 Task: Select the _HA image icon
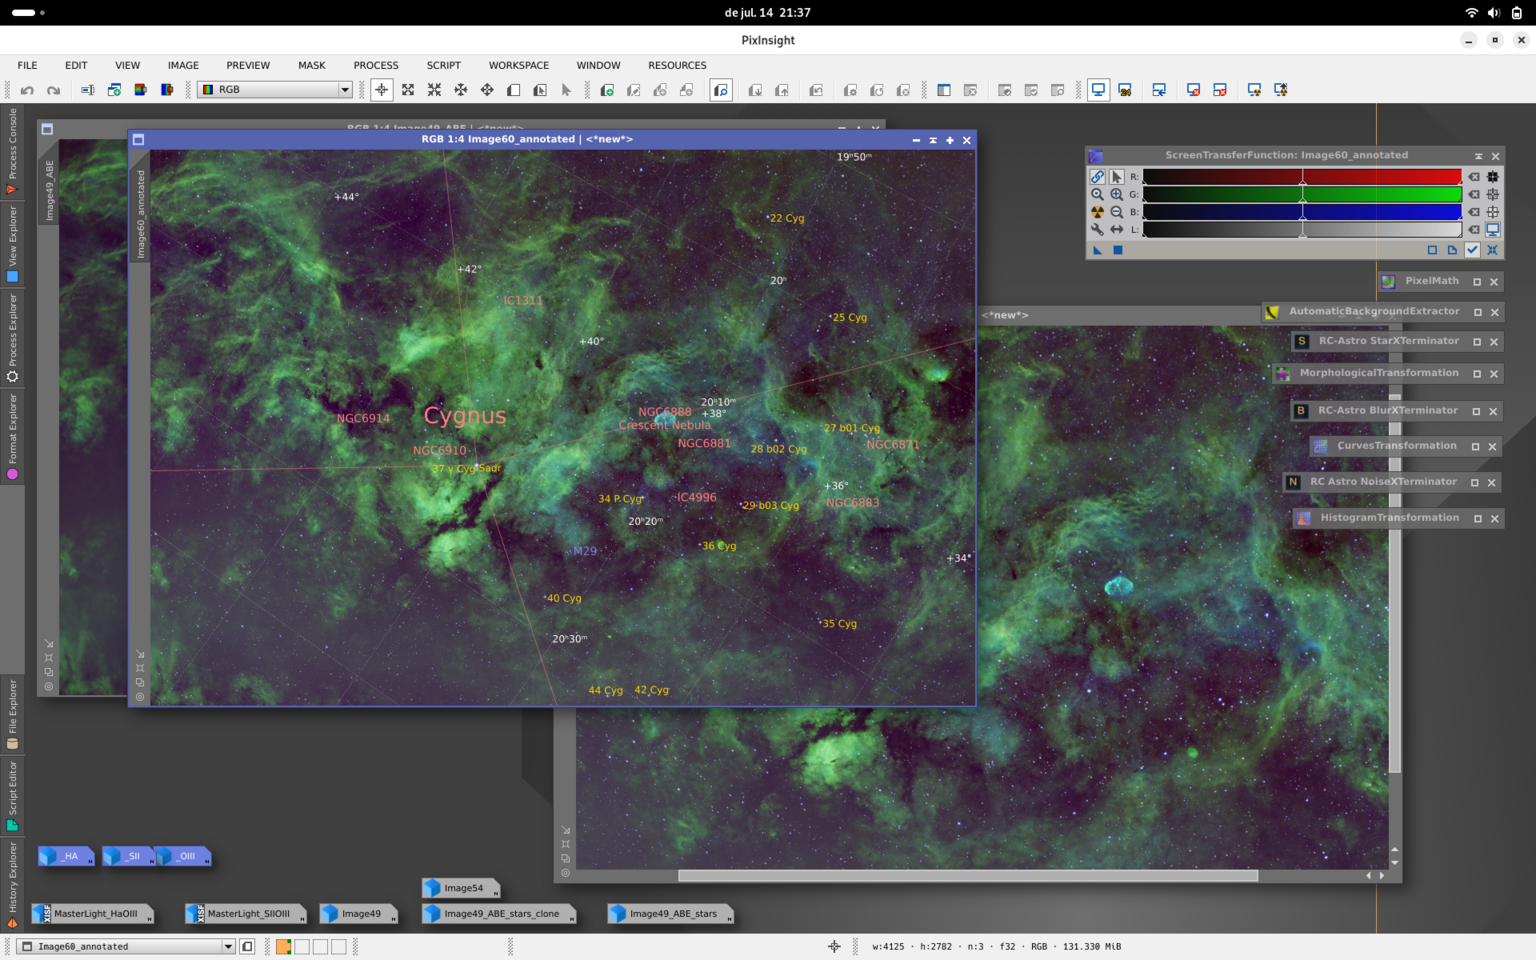[65, 856]
